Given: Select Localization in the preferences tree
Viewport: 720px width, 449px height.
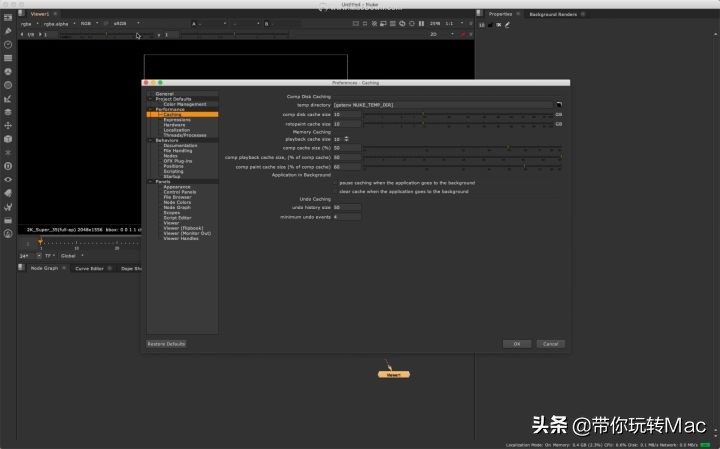Looking at the screenshot, I should 177,130.
